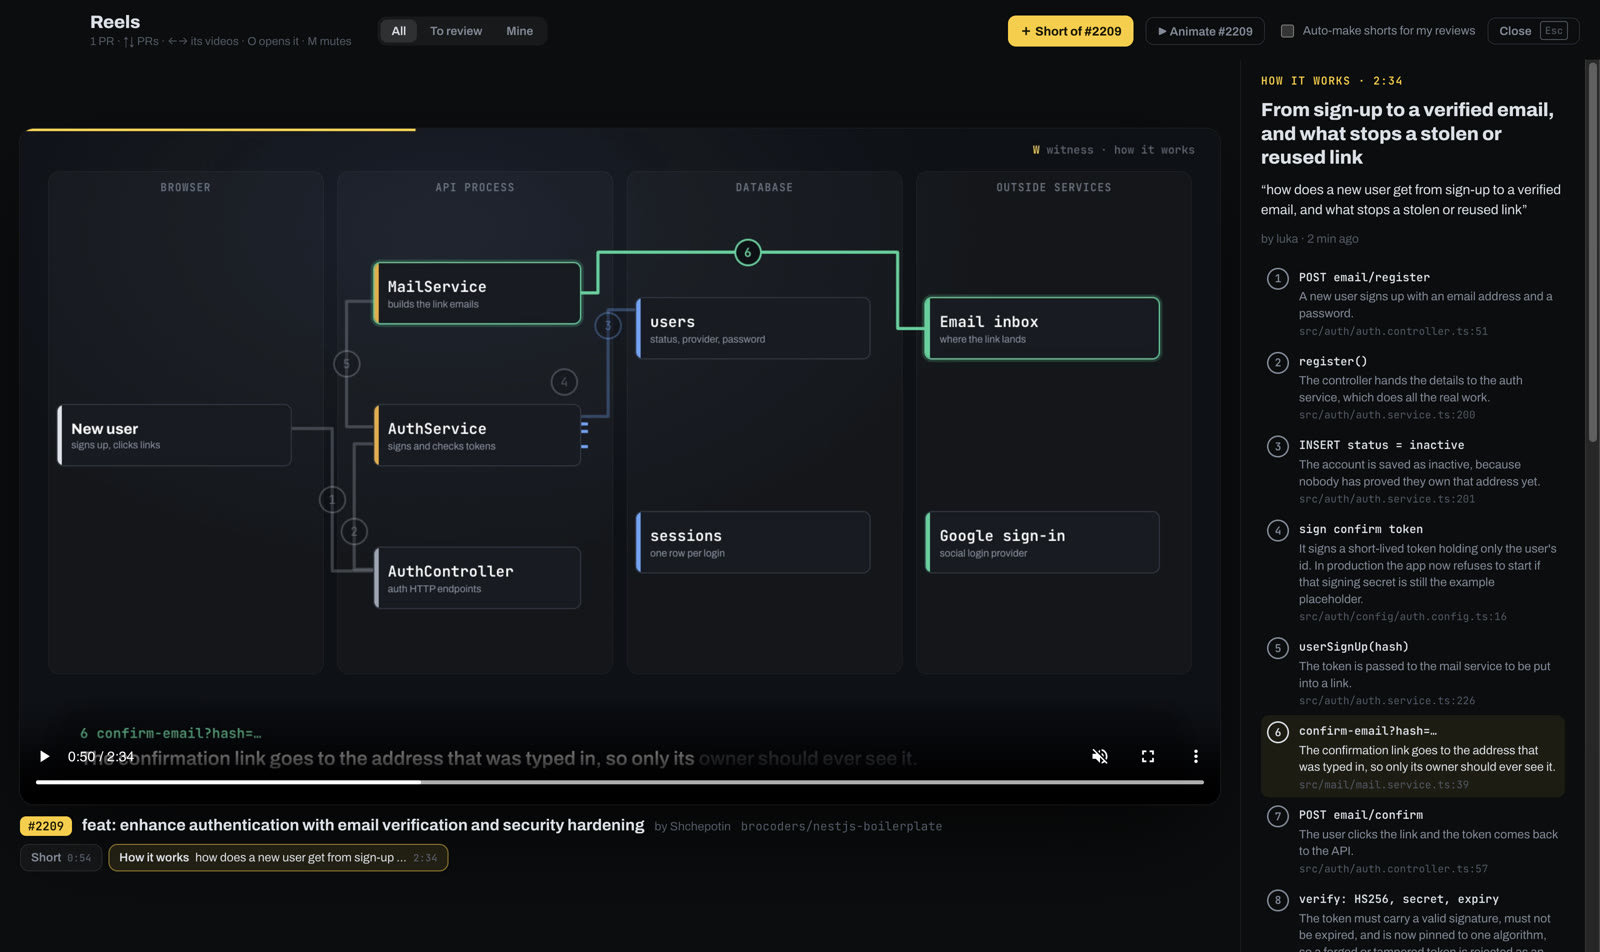The image size is (1600, 952).
Task: Open src/auth/auth.controller.ts:51 file reference
Action: coord(1393,331)
